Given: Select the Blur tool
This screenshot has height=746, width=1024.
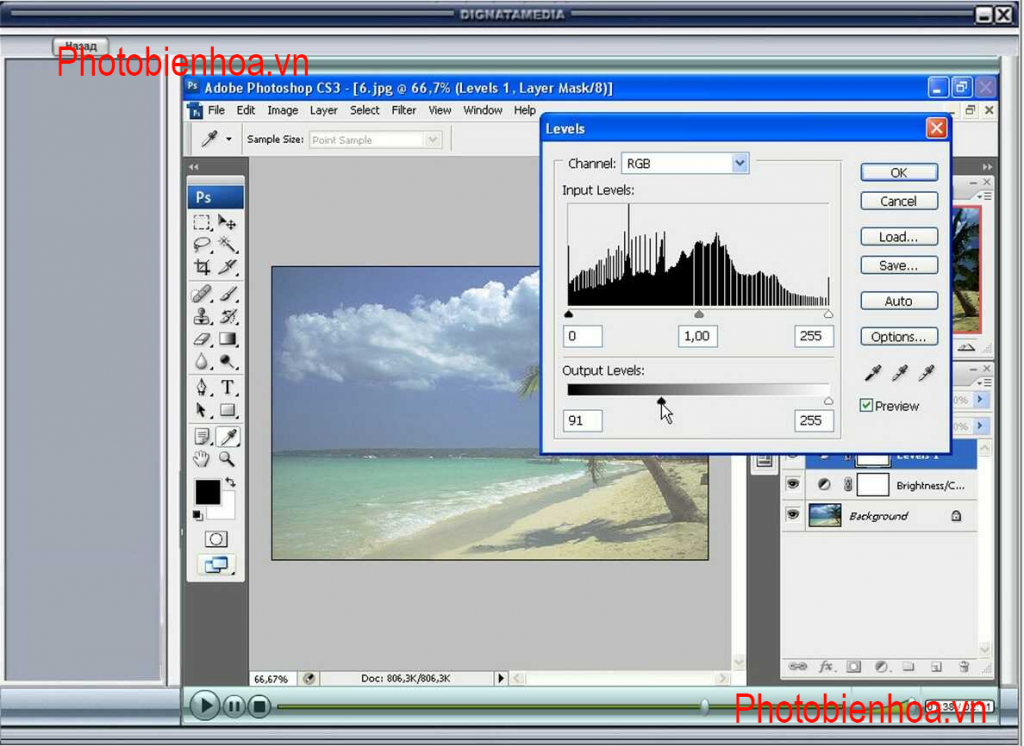Looking at the screenshot, I should pos(202,361).
